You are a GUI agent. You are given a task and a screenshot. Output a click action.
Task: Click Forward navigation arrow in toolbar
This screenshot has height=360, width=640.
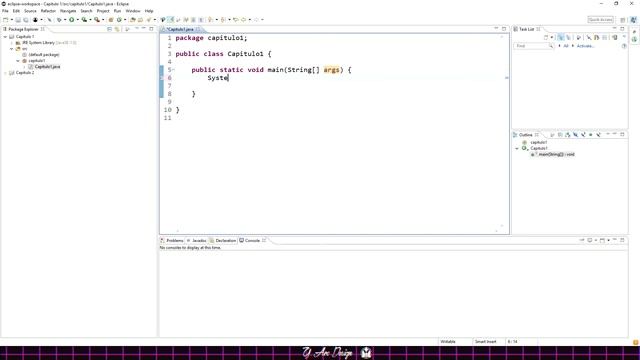point(256,20)
